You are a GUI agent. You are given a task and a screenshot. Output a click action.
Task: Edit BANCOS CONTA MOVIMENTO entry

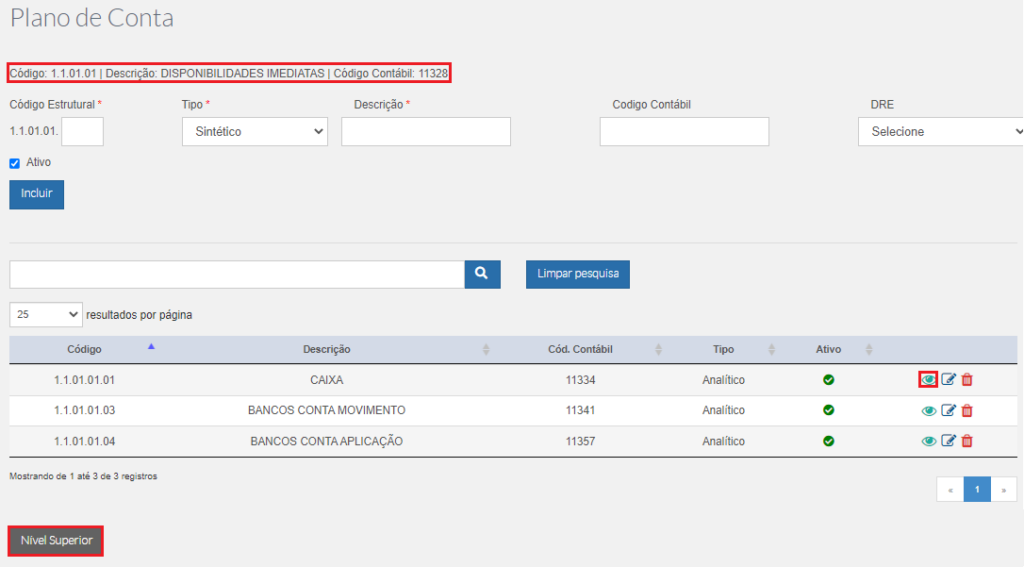(x=948, y=410)
